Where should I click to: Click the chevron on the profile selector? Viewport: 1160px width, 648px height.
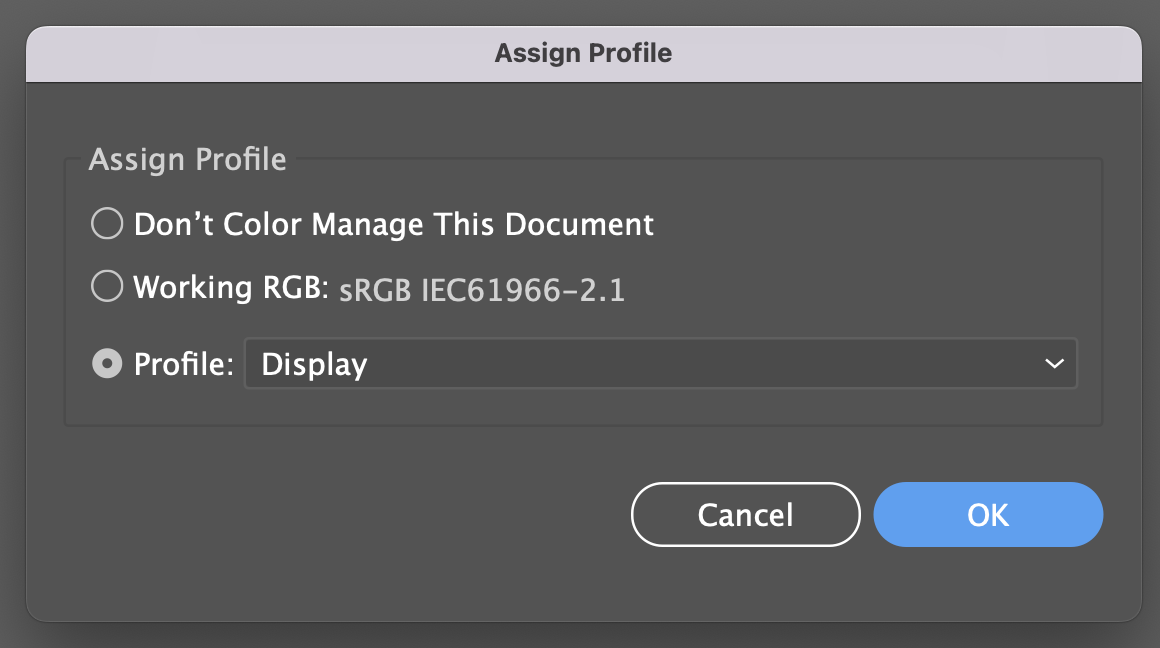point(1055,363)
